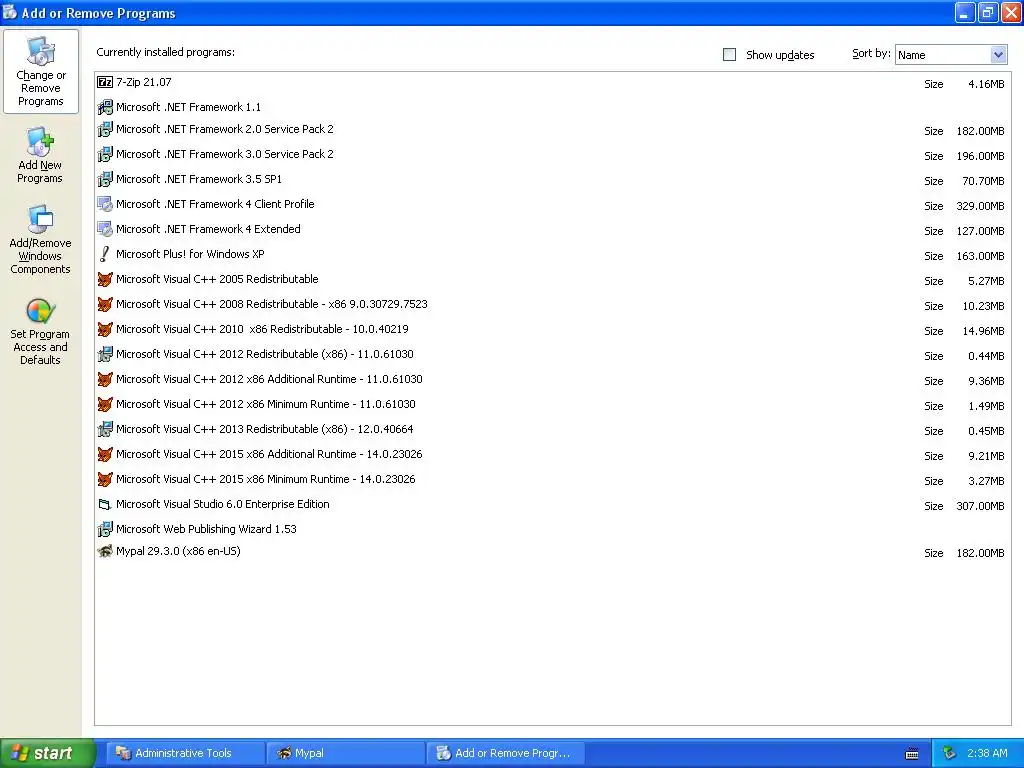Select Microsoft Web Publishing Wizard 1.53 text

tap(206, 529)
